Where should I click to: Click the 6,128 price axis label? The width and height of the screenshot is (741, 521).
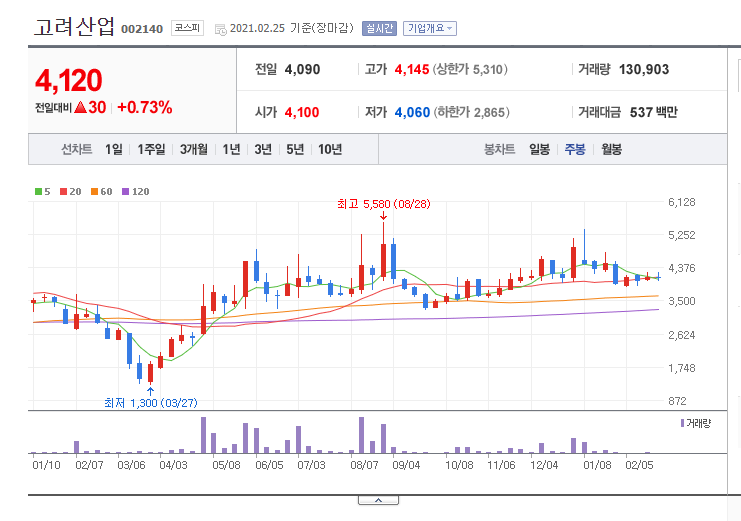(682, 202)
